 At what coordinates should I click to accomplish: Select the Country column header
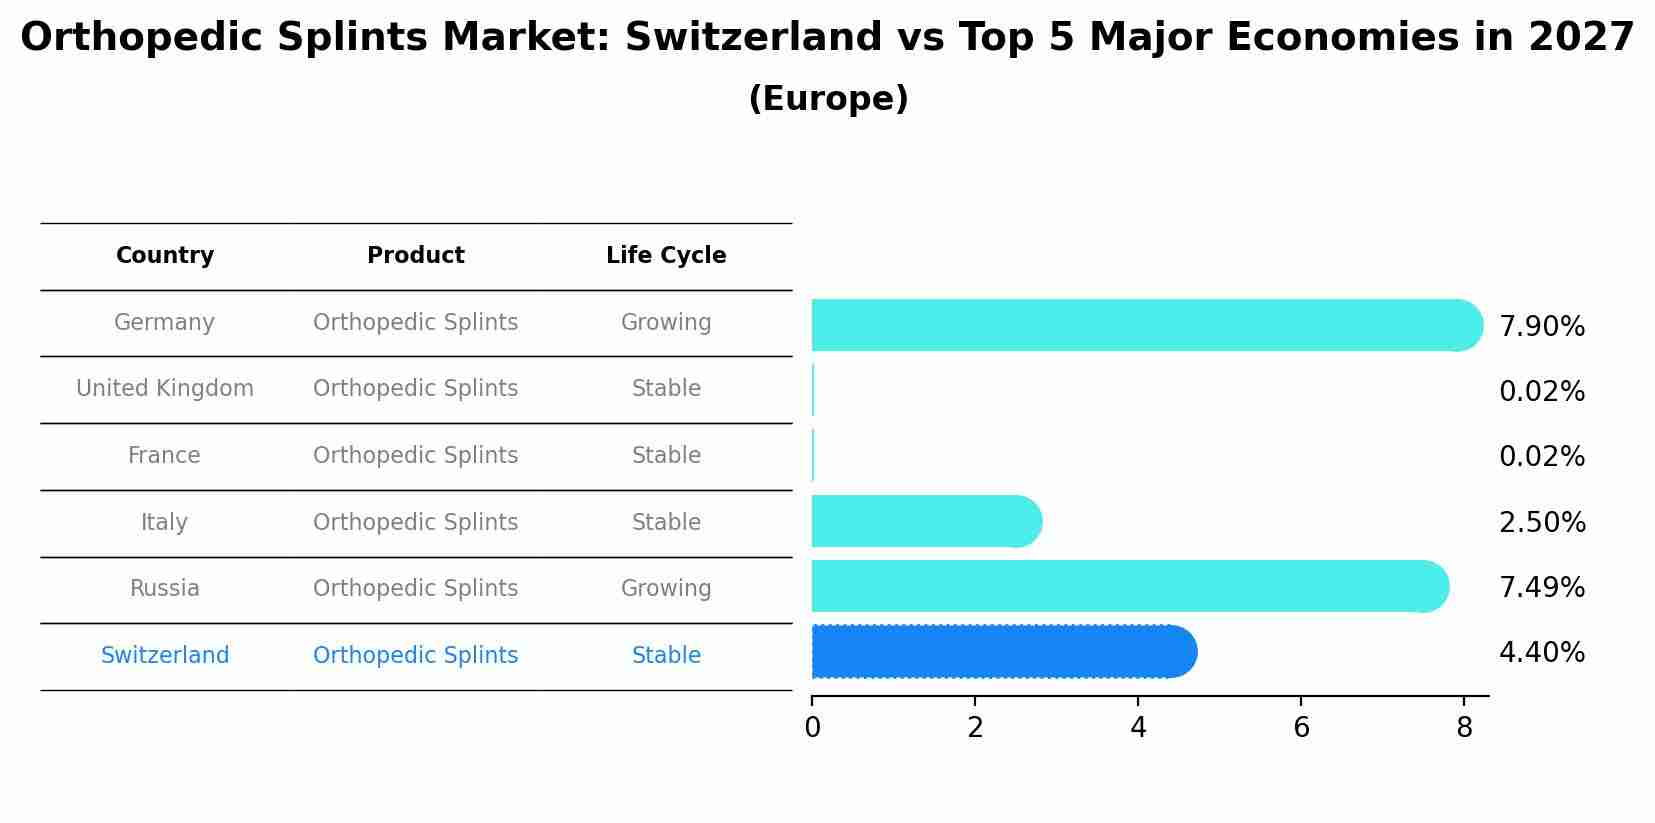click(x=165, y=256)
